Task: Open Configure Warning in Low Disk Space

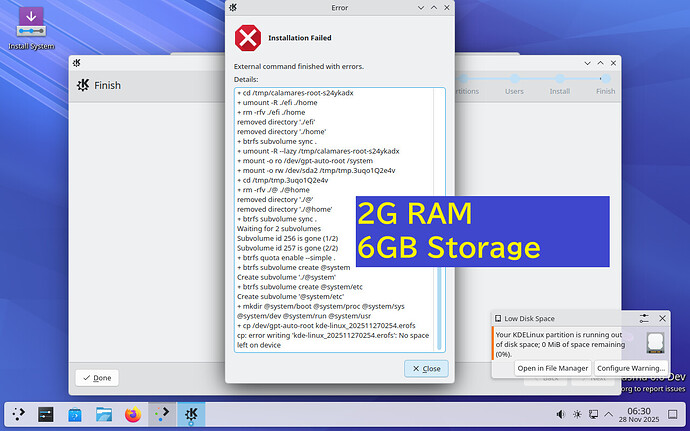Action: [631, 368]
